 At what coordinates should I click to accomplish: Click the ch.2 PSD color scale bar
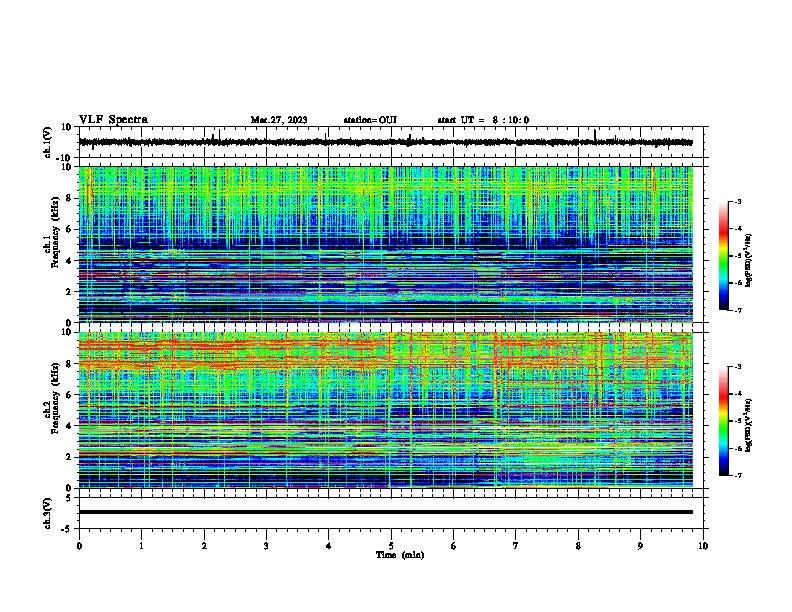pos(724,421)
